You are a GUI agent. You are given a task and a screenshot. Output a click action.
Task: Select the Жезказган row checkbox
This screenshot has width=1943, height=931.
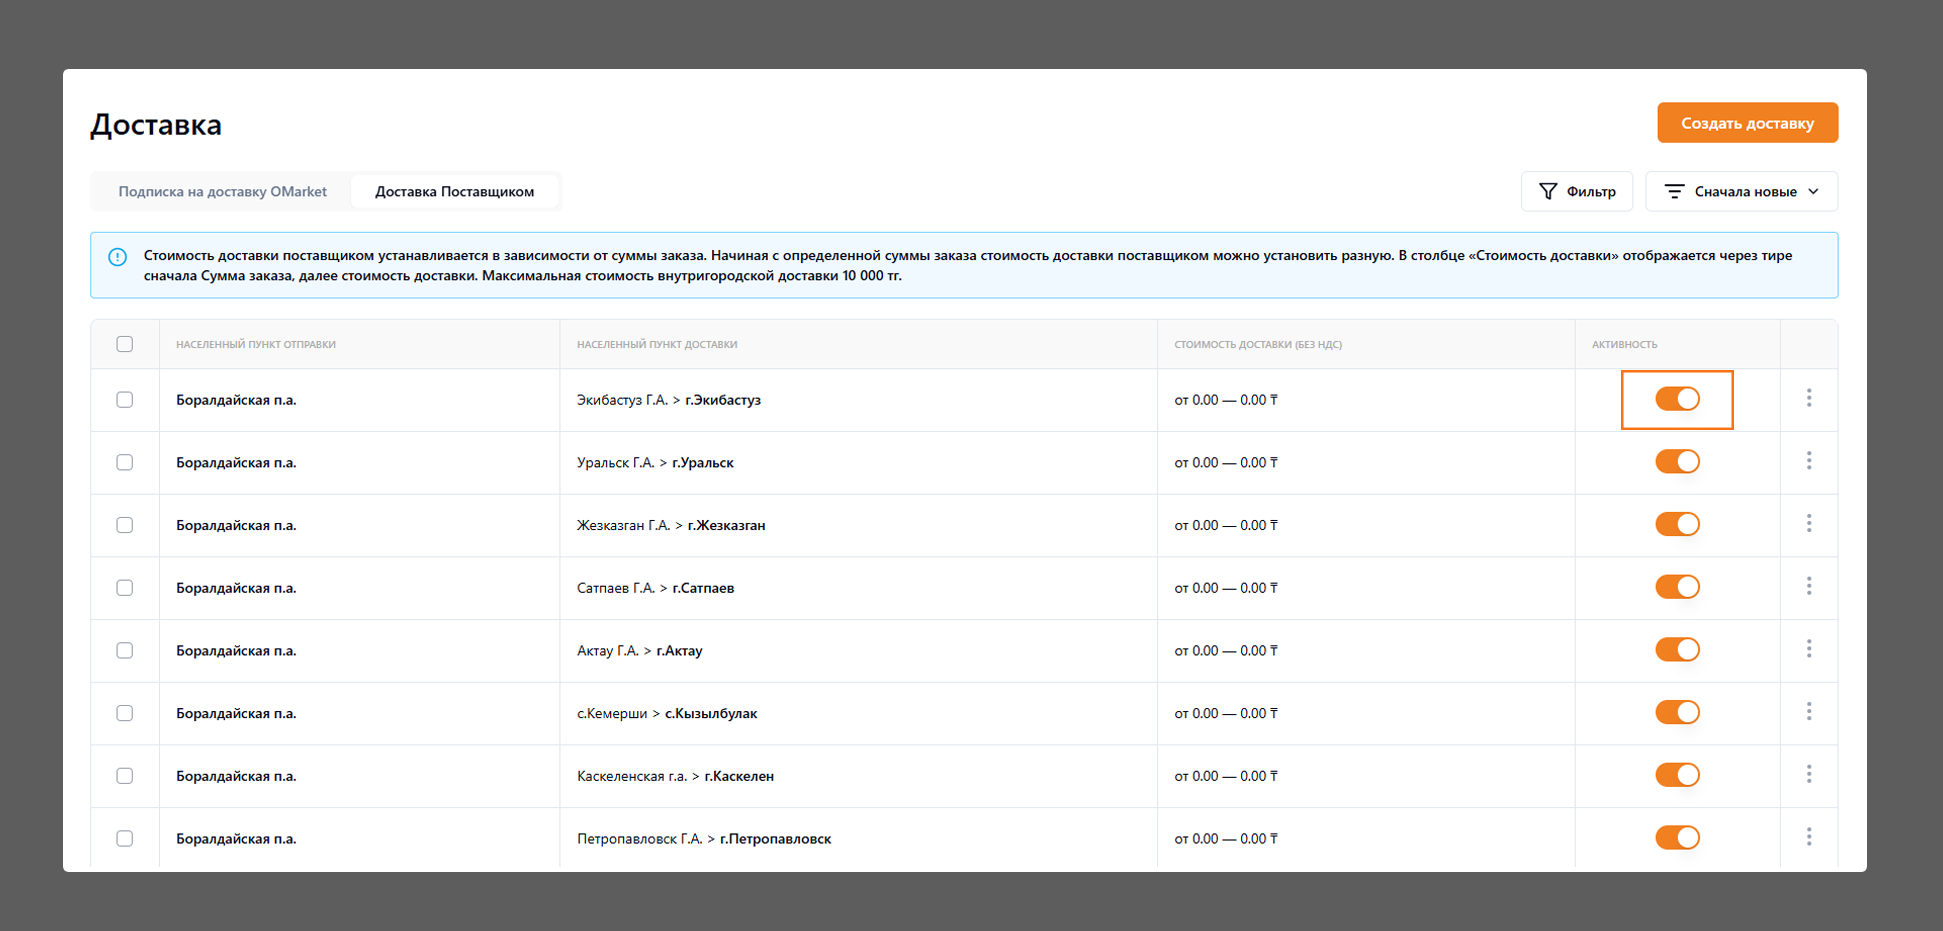[124, 525]
